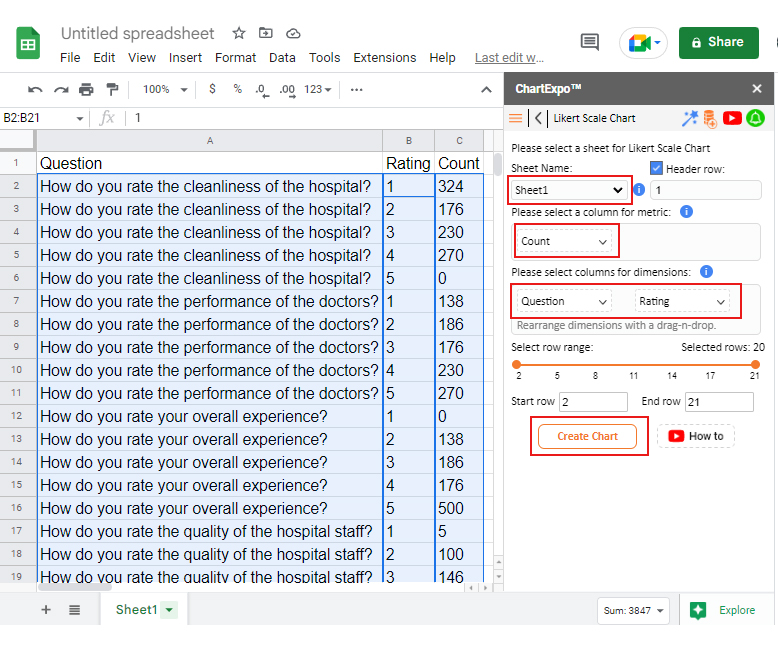Click the How to video button

coord(696,436)
